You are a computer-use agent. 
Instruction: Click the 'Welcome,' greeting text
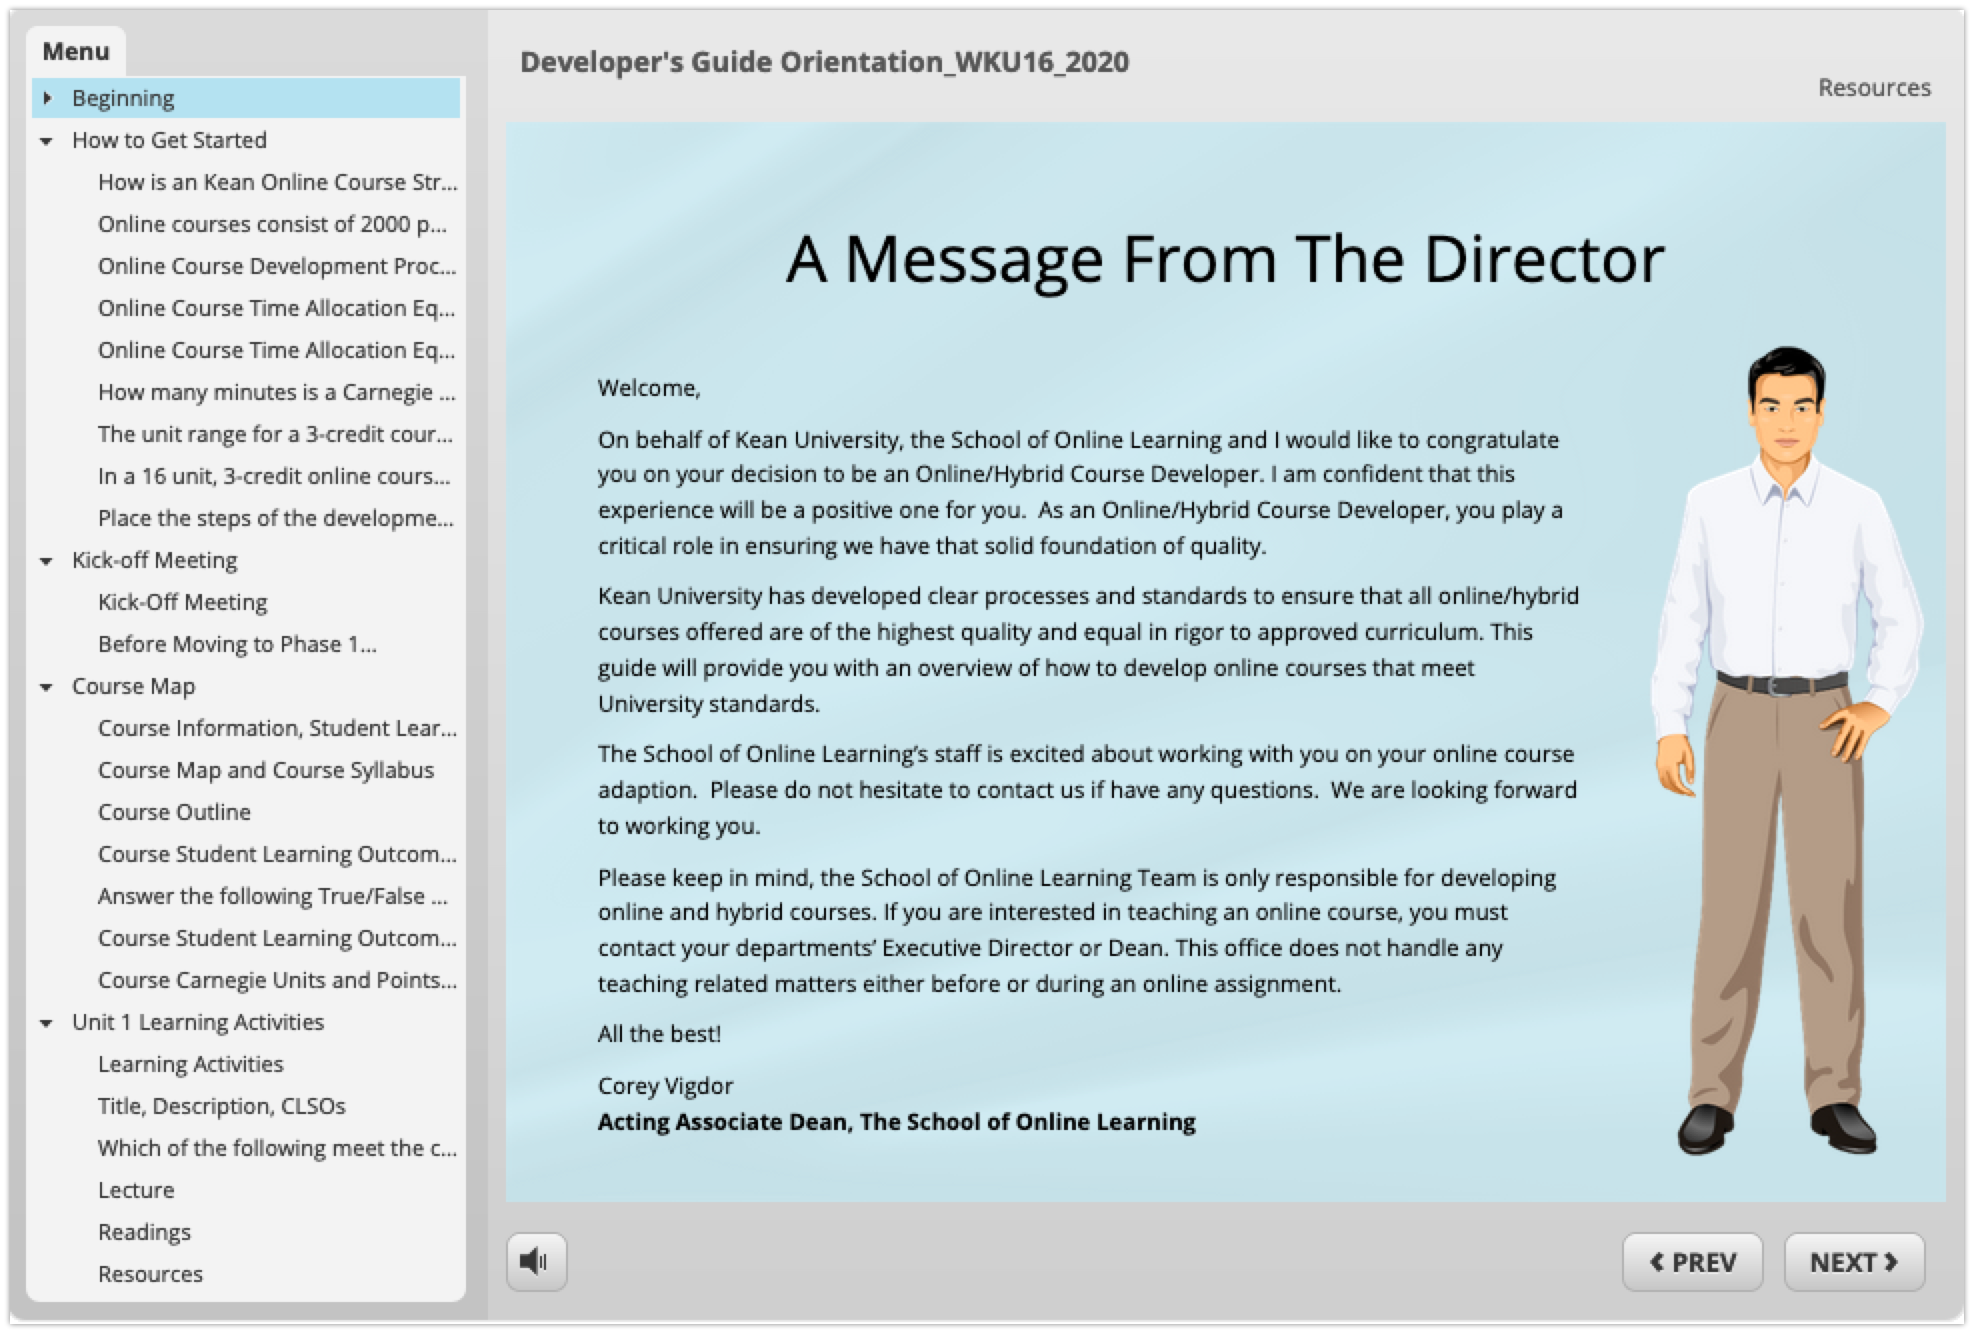649,388
